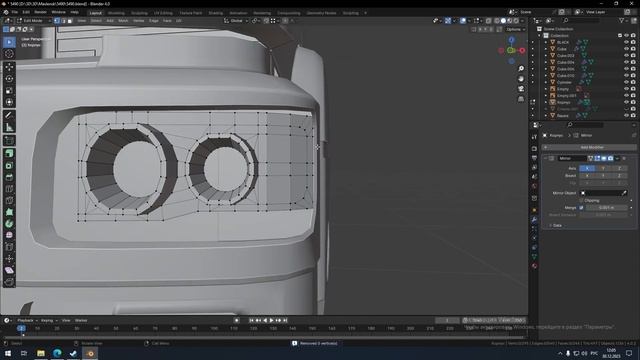Toggle camera view icon in viewport

[521, 89]
